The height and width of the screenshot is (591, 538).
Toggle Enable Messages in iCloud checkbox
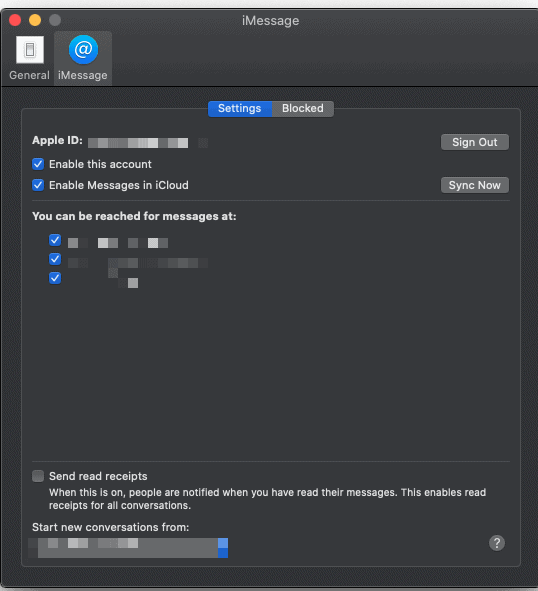38,185
